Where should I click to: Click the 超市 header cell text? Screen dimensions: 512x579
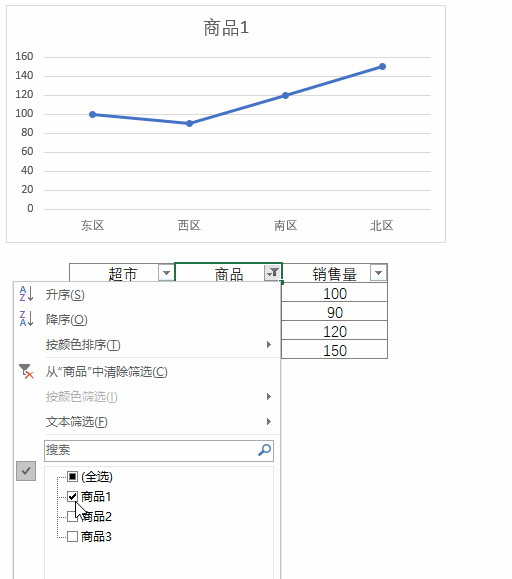123,274
